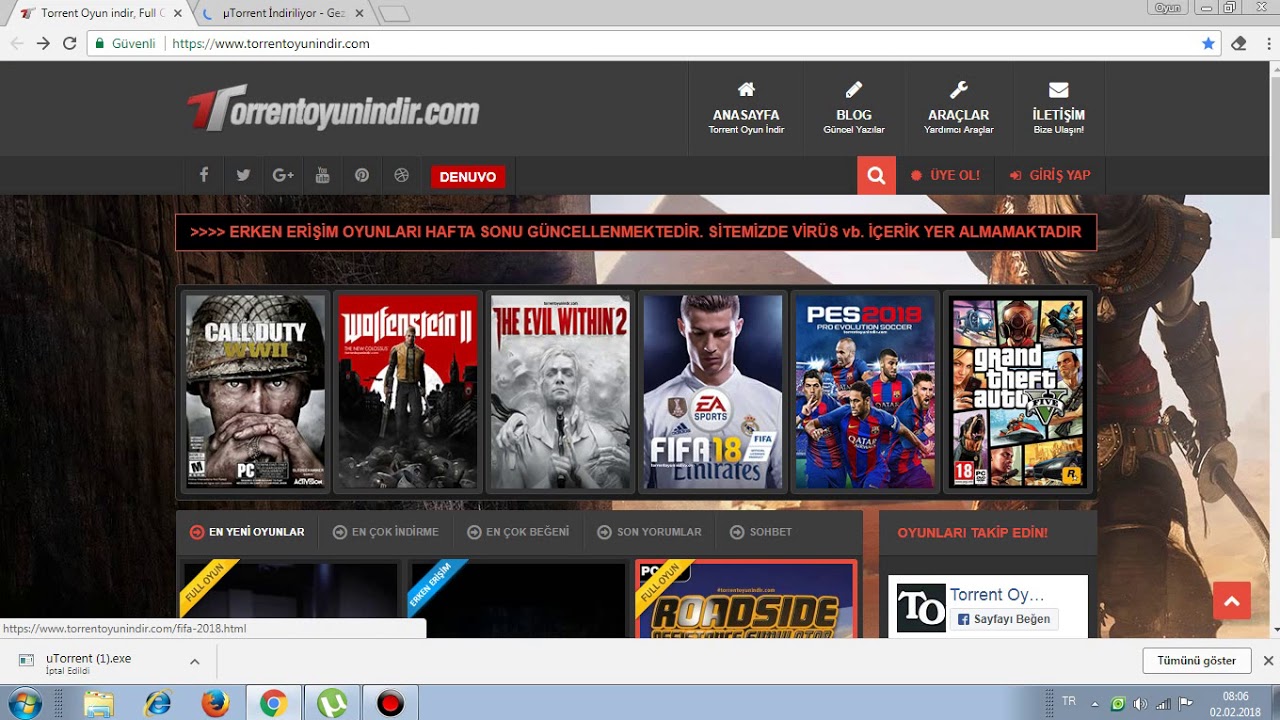Open Grand Theft Auto V cover
This screenshot has height=720, width=1280.
tap(1018, 391)
